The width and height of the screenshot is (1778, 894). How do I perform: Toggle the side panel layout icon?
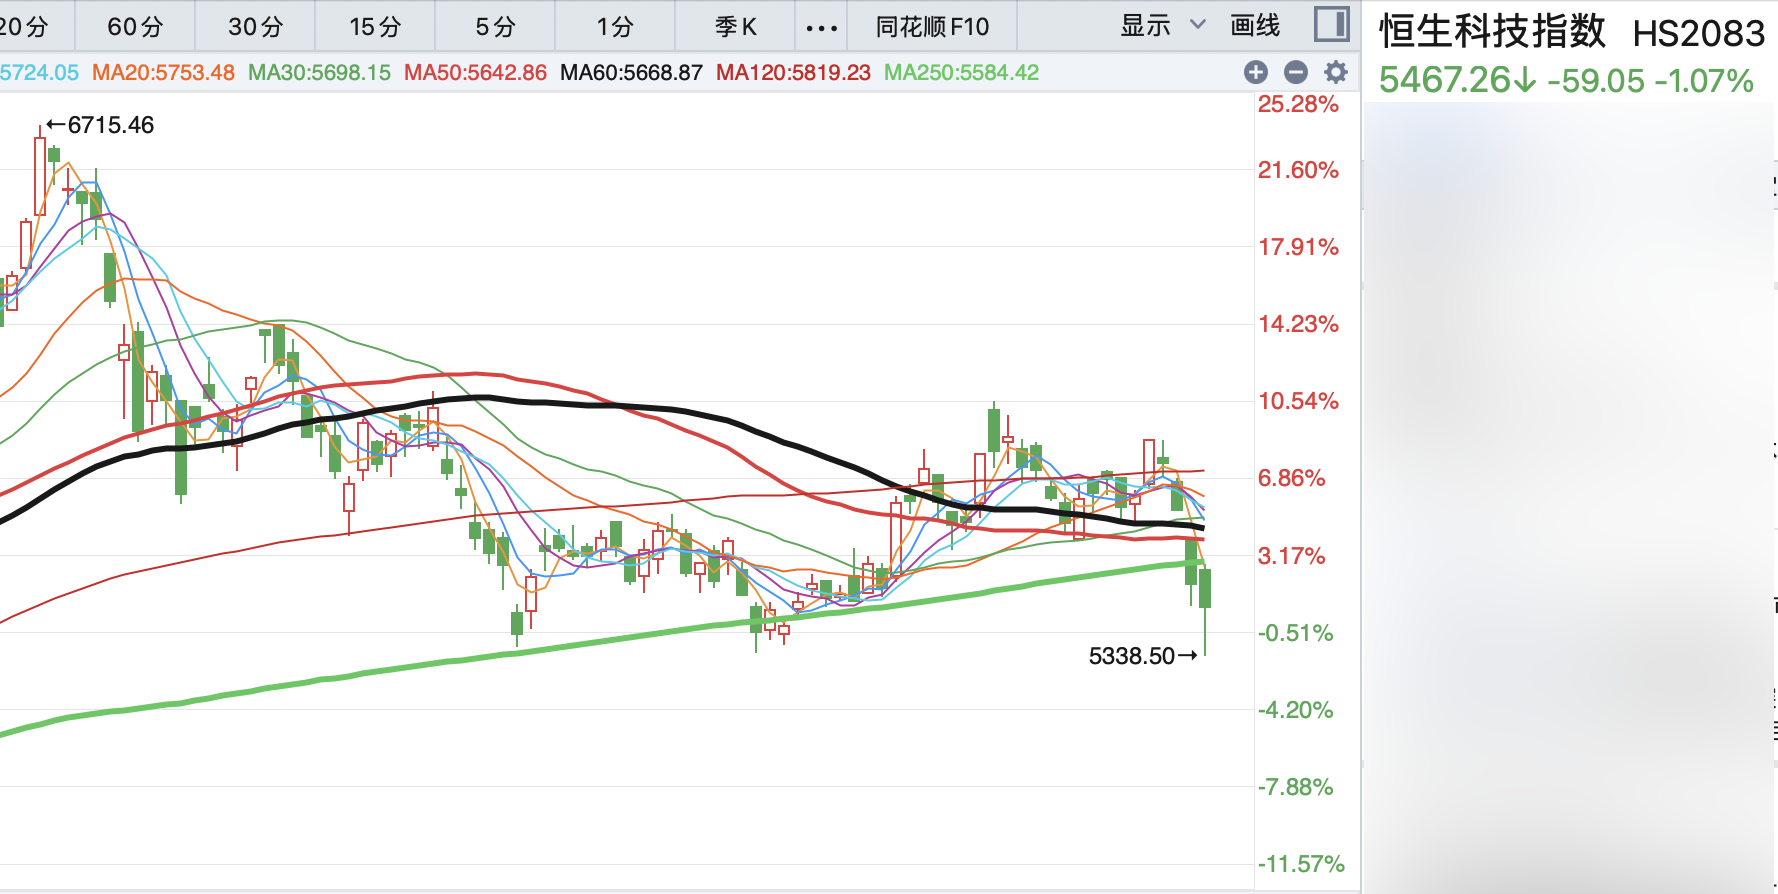[1331, 25]
